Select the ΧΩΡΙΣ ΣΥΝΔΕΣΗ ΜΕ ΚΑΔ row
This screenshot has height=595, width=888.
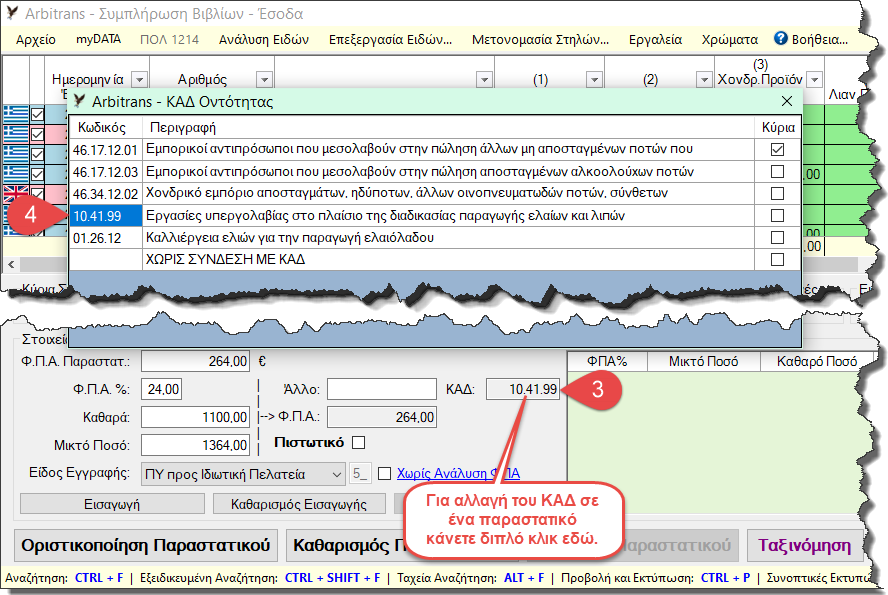tap(435, 260)
